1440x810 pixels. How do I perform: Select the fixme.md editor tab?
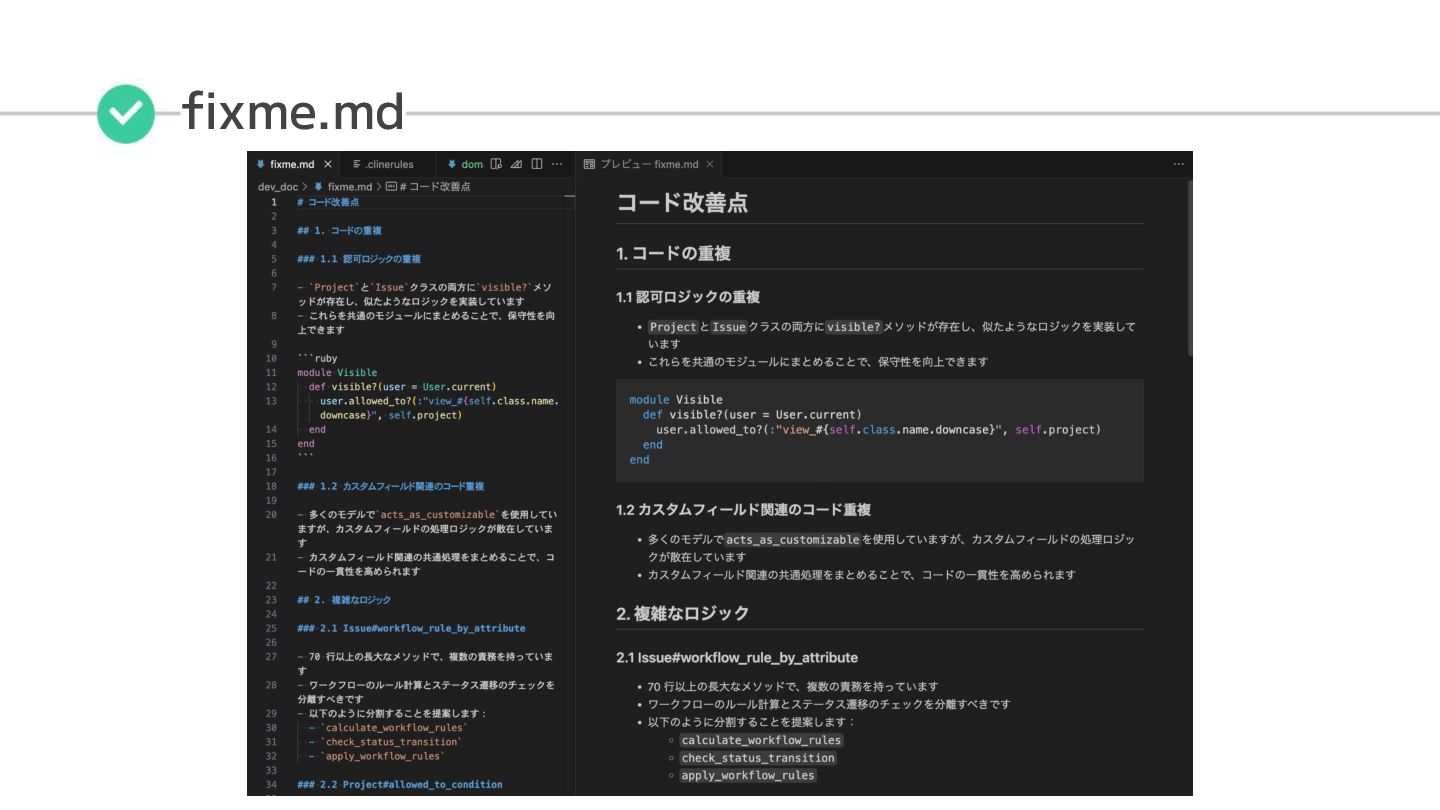click(x=293, y=164)
